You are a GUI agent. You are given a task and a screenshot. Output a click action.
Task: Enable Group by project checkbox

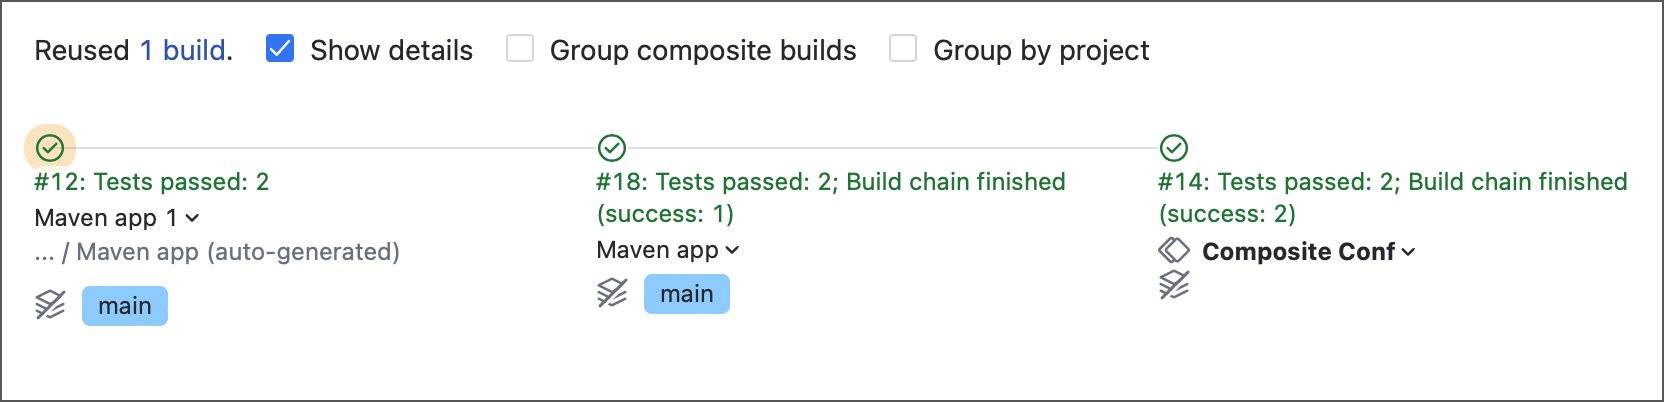coord(903,49)
